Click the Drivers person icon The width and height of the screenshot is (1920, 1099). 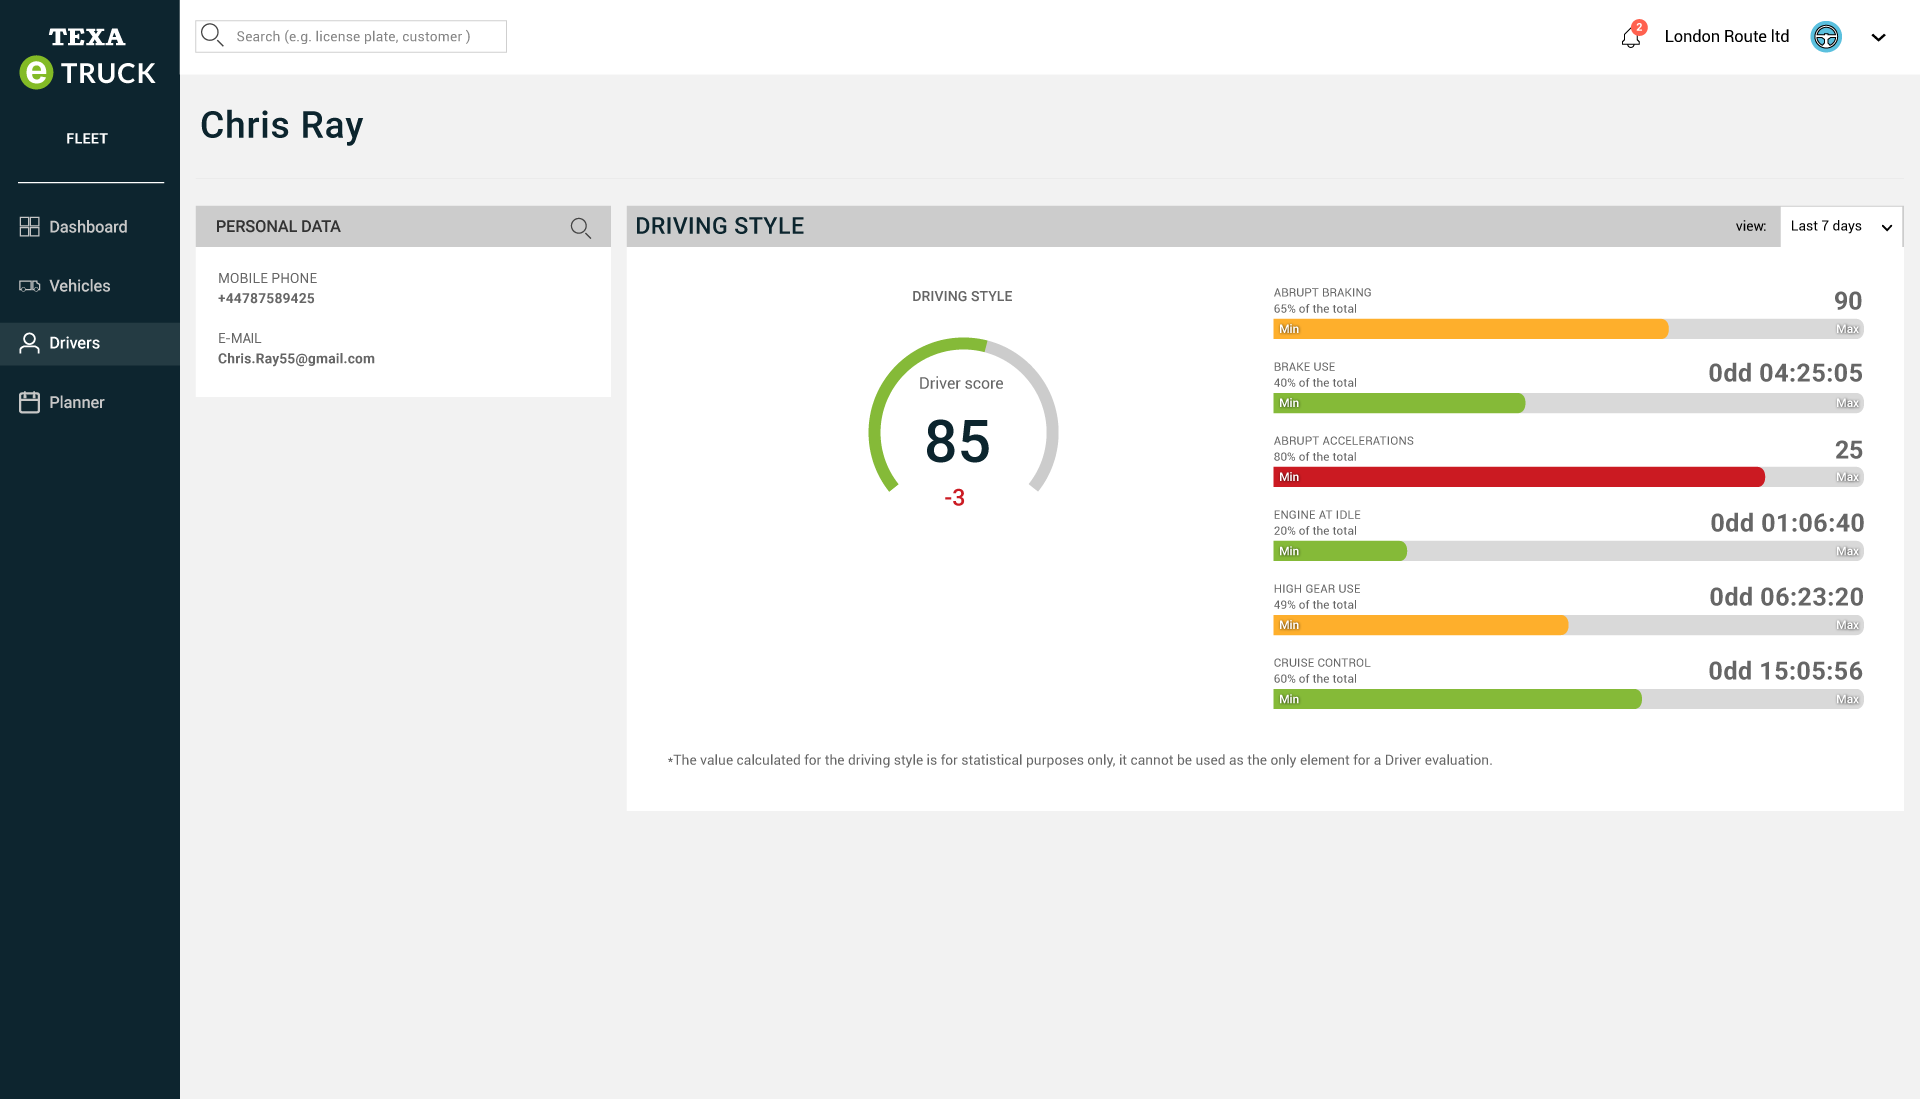[30, 343]
